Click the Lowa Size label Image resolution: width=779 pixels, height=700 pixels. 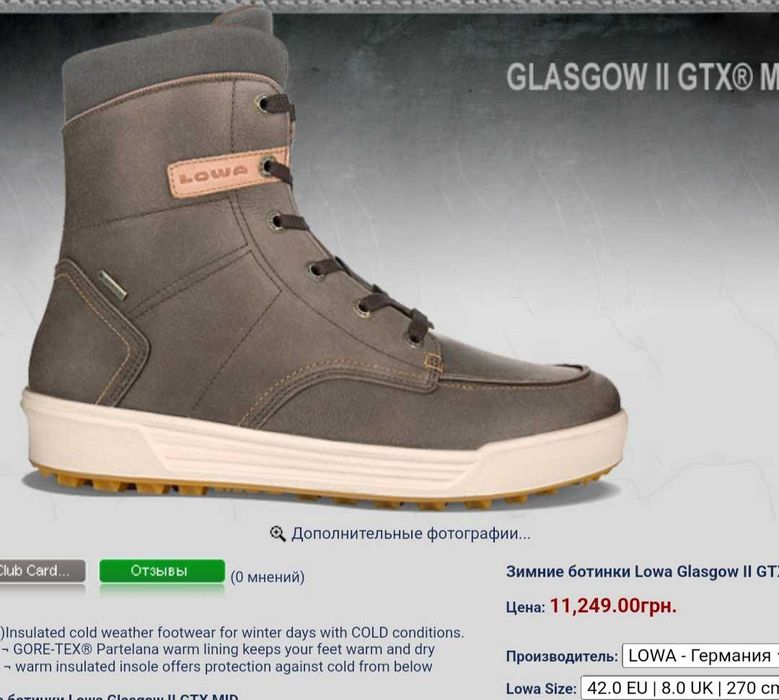(x=541, y=690)
